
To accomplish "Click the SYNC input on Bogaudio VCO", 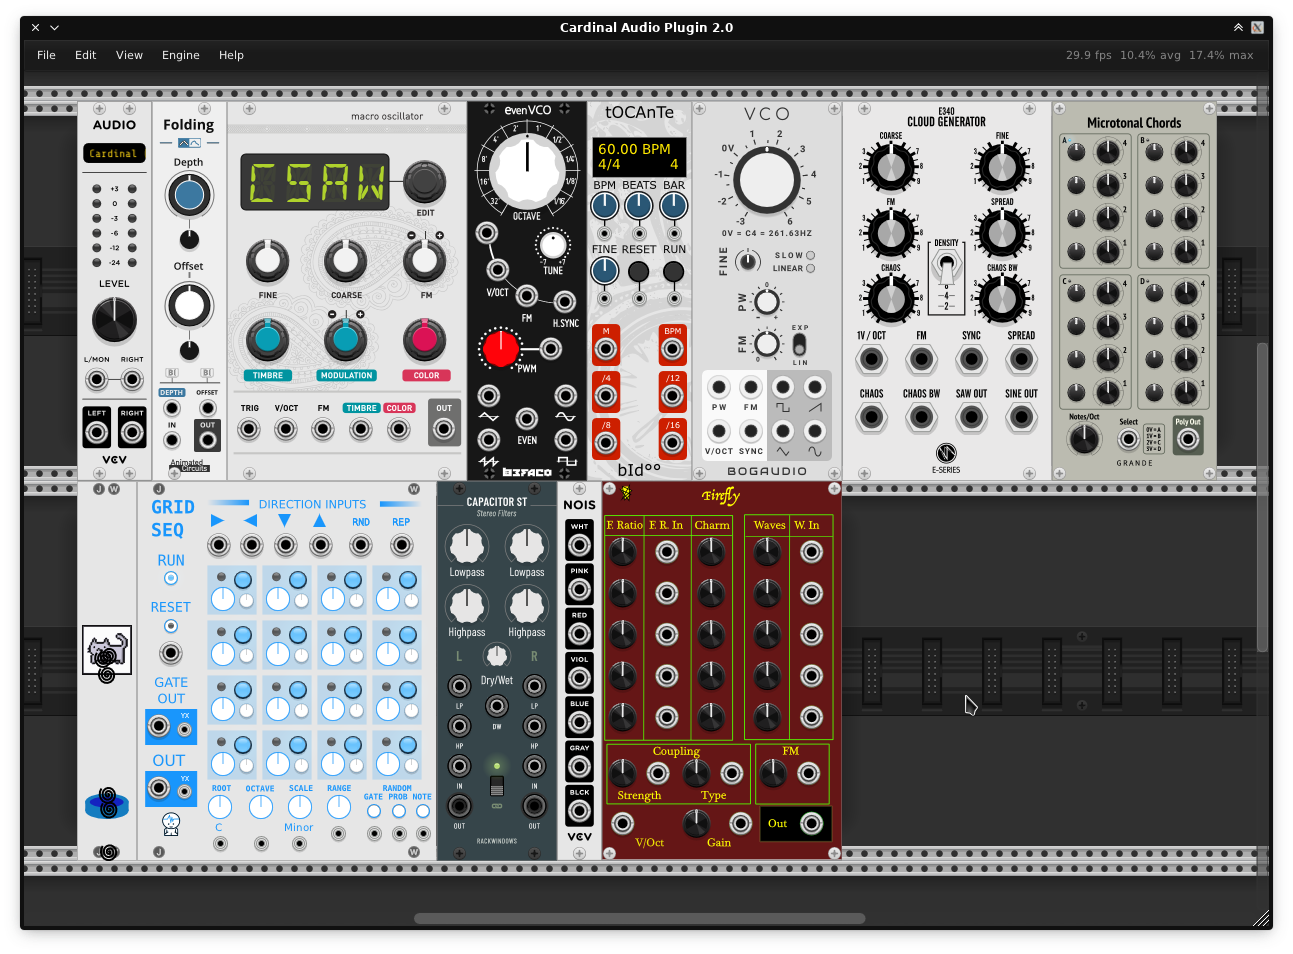I will tap(751, 431).
